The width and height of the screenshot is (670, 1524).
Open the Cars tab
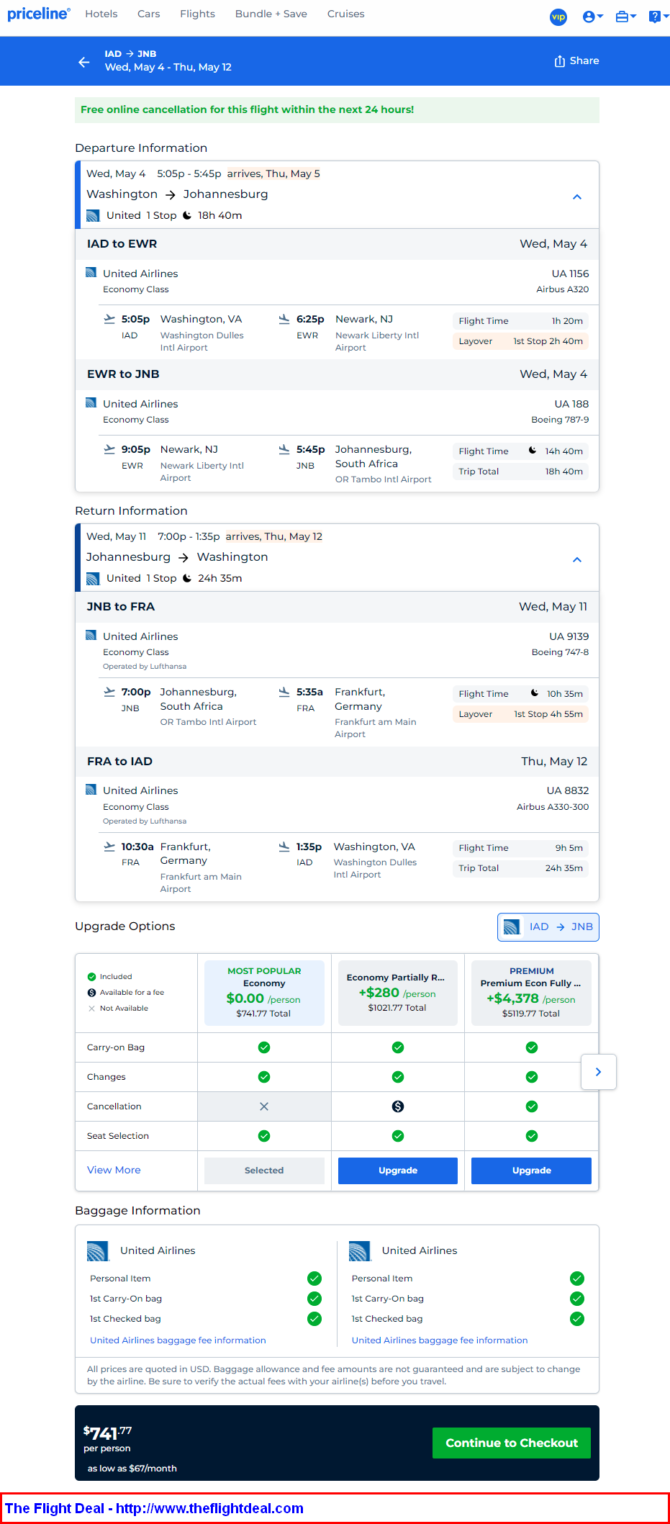149,14
